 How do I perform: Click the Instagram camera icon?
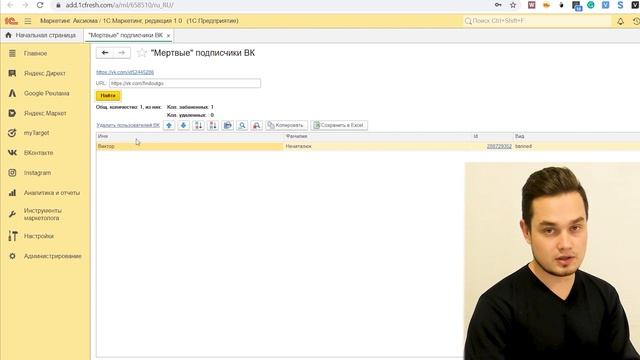click(12, 173)
